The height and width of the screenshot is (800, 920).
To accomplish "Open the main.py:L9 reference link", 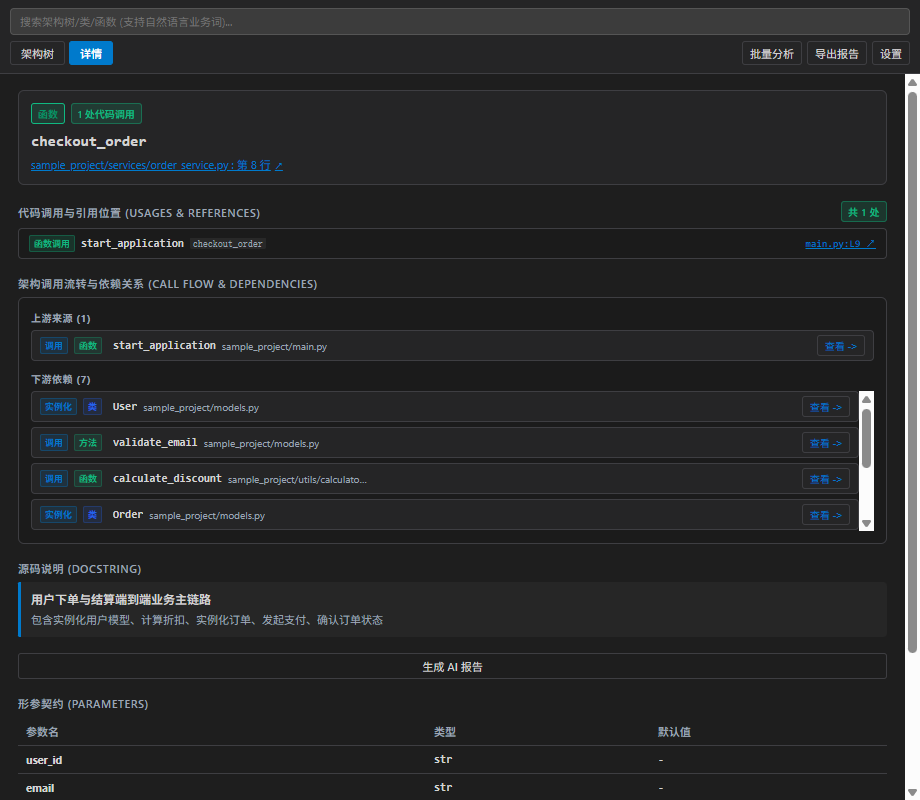I will [x=840, y=244].
